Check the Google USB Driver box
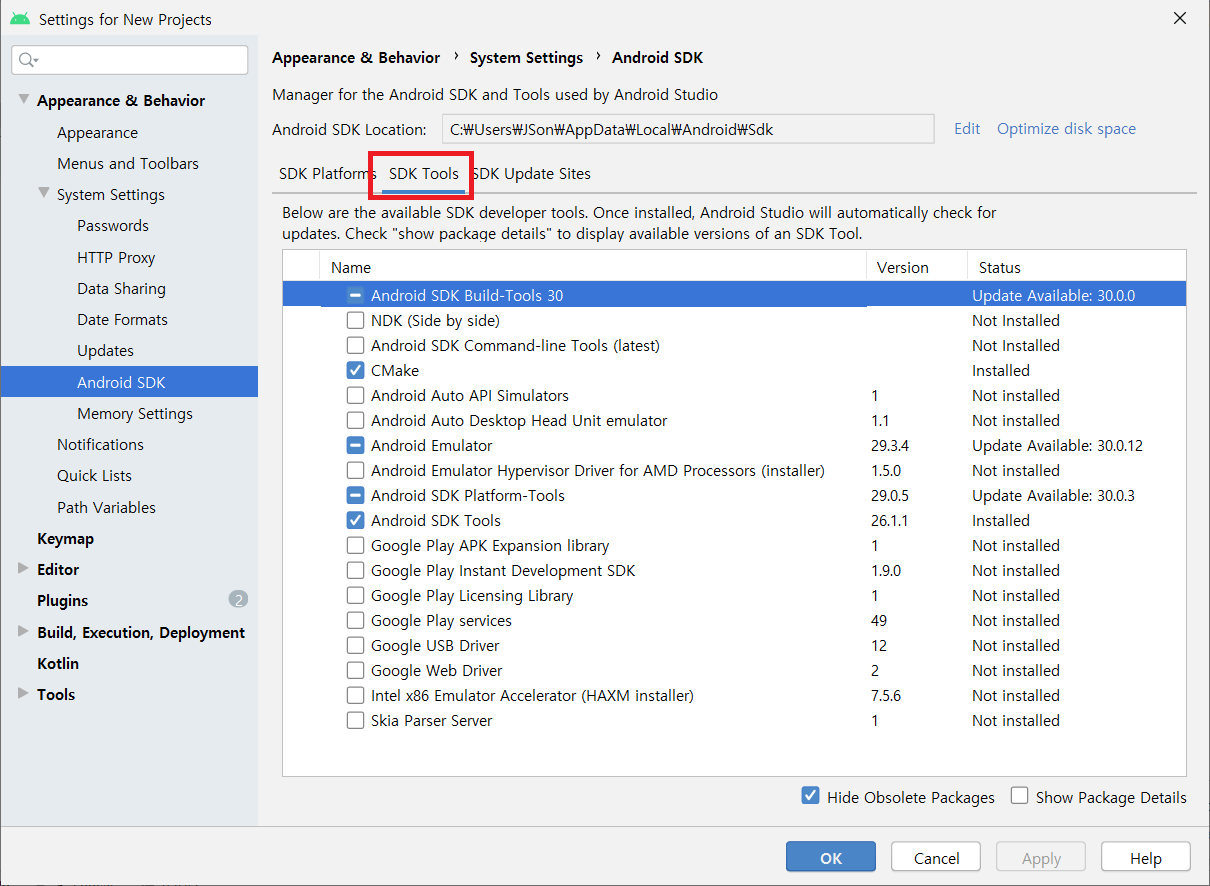Screen dimensions: 1210x886 pyautogui.click(x=355, y=646)
